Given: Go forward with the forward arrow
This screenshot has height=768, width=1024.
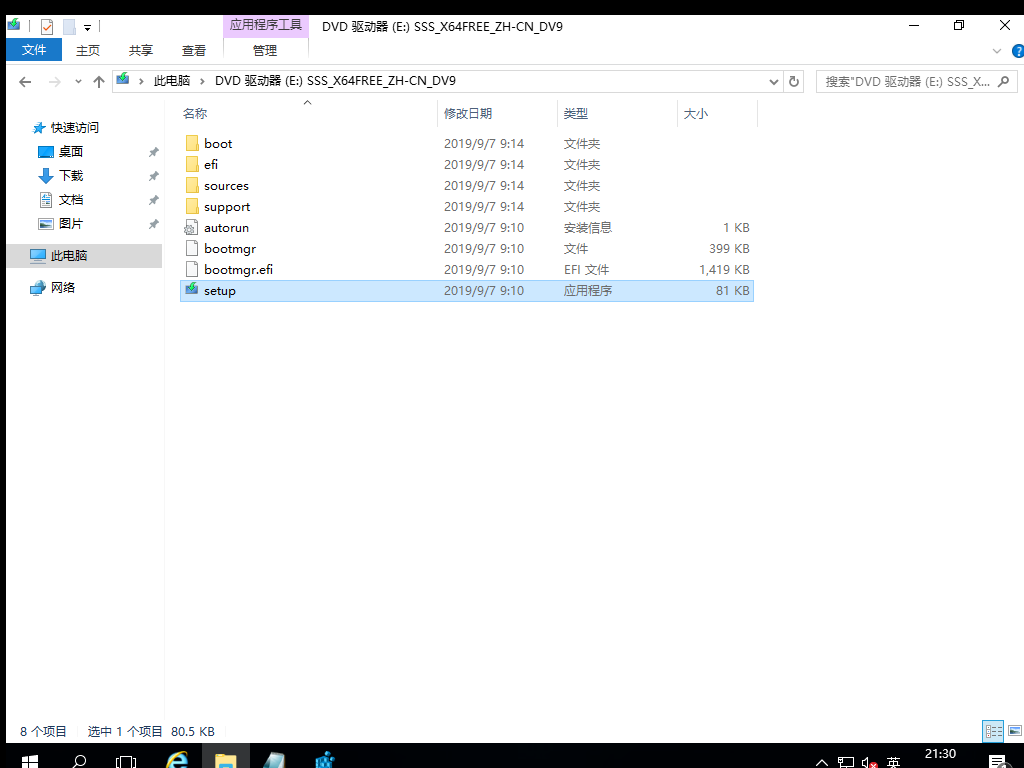Looking at the screenshot, I should 55,82.
